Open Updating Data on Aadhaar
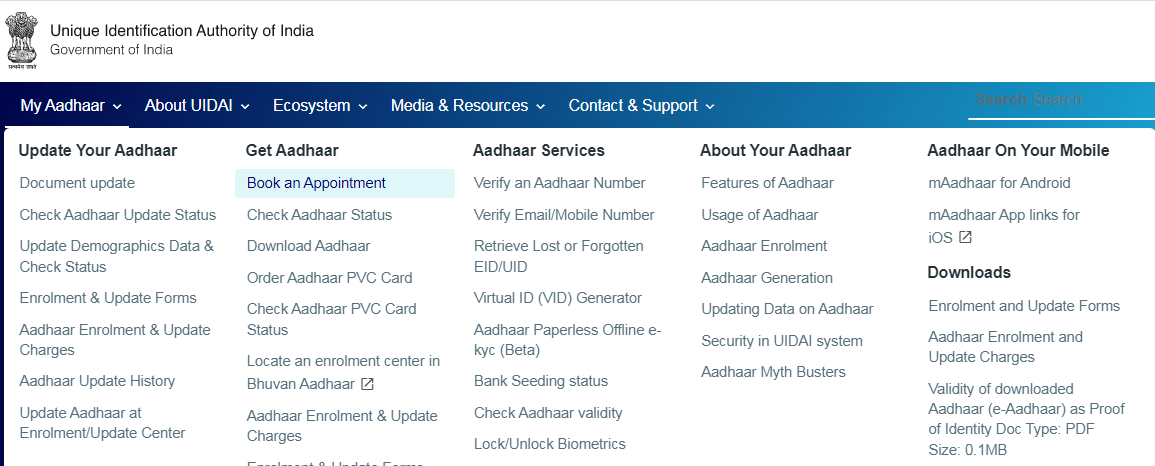This screenshot has width=1155, height=466. (787, 308)
